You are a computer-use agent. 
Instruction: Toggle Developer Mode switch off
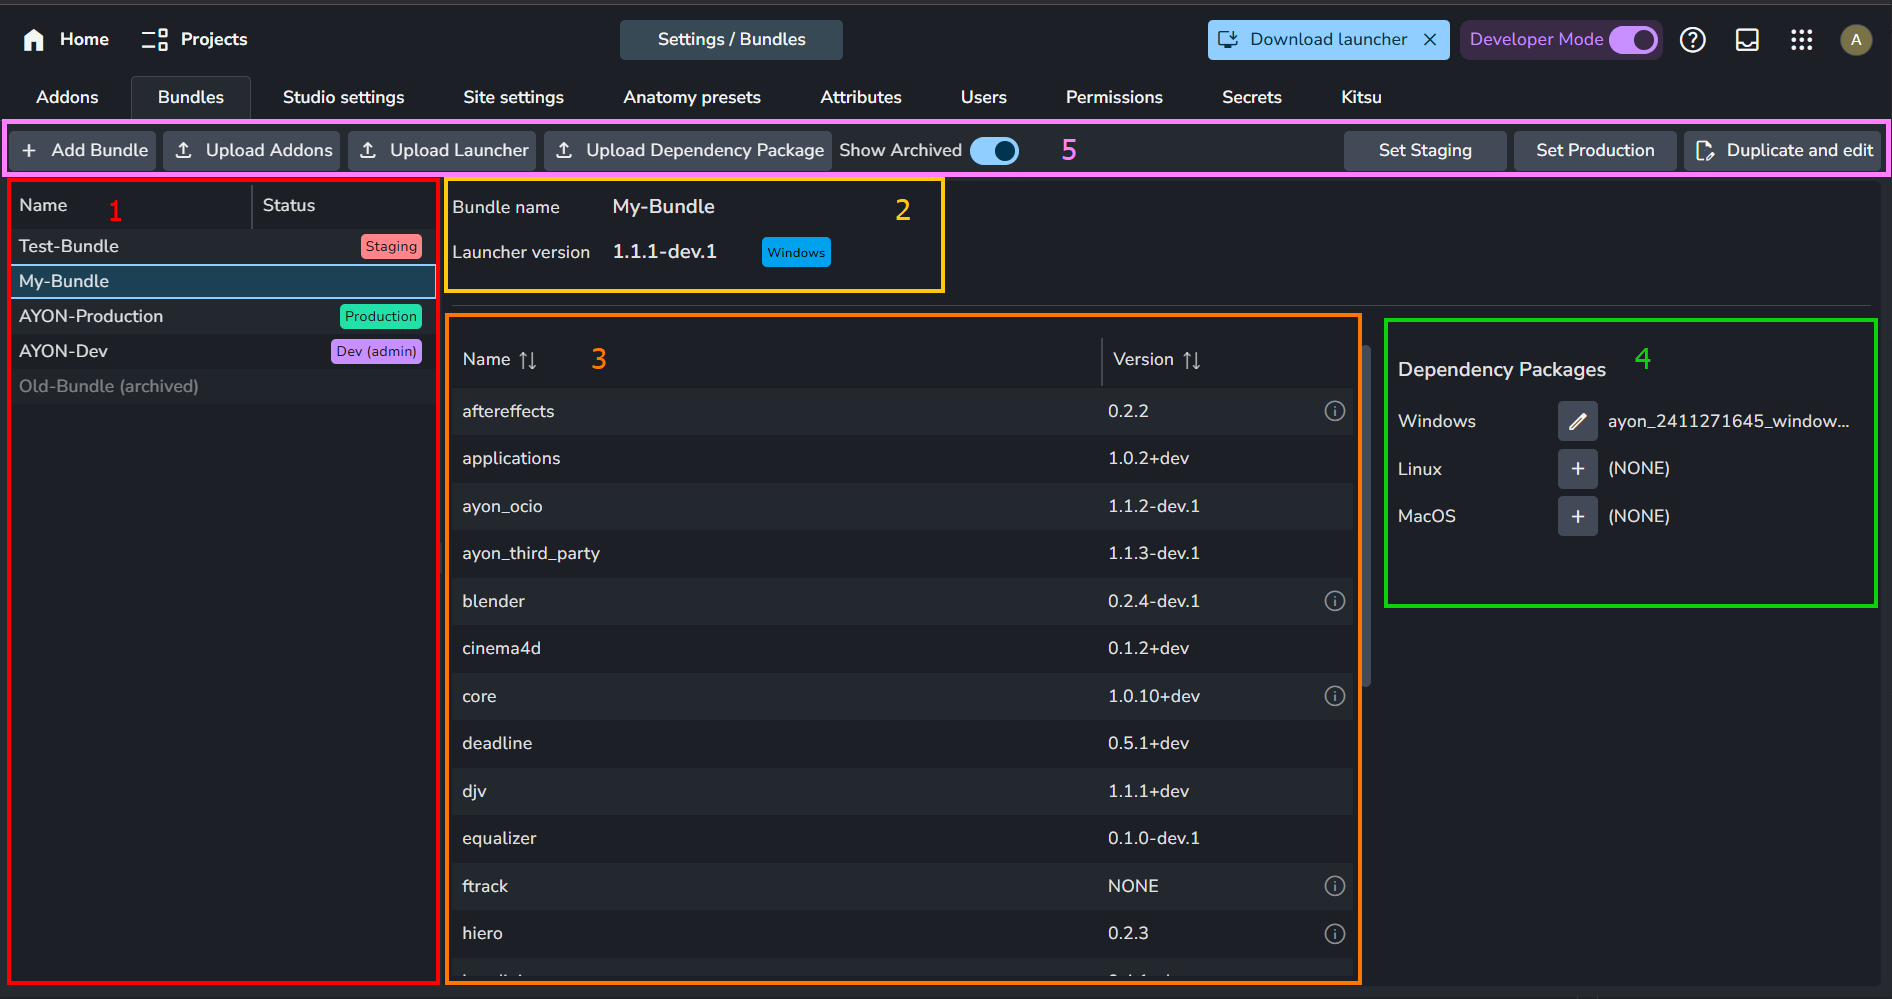(1633, 40)
